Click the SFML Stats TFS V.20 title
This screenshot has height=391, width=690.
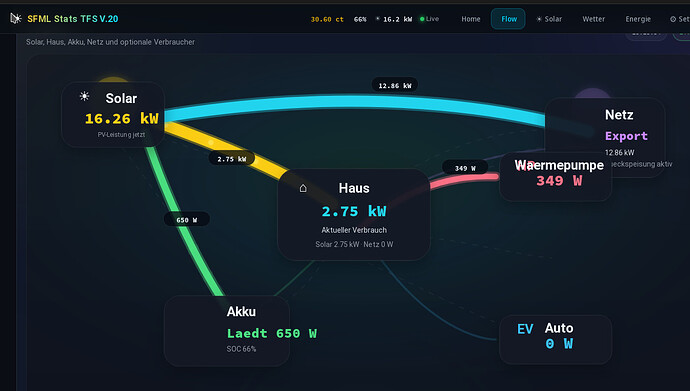click(73, 19)
